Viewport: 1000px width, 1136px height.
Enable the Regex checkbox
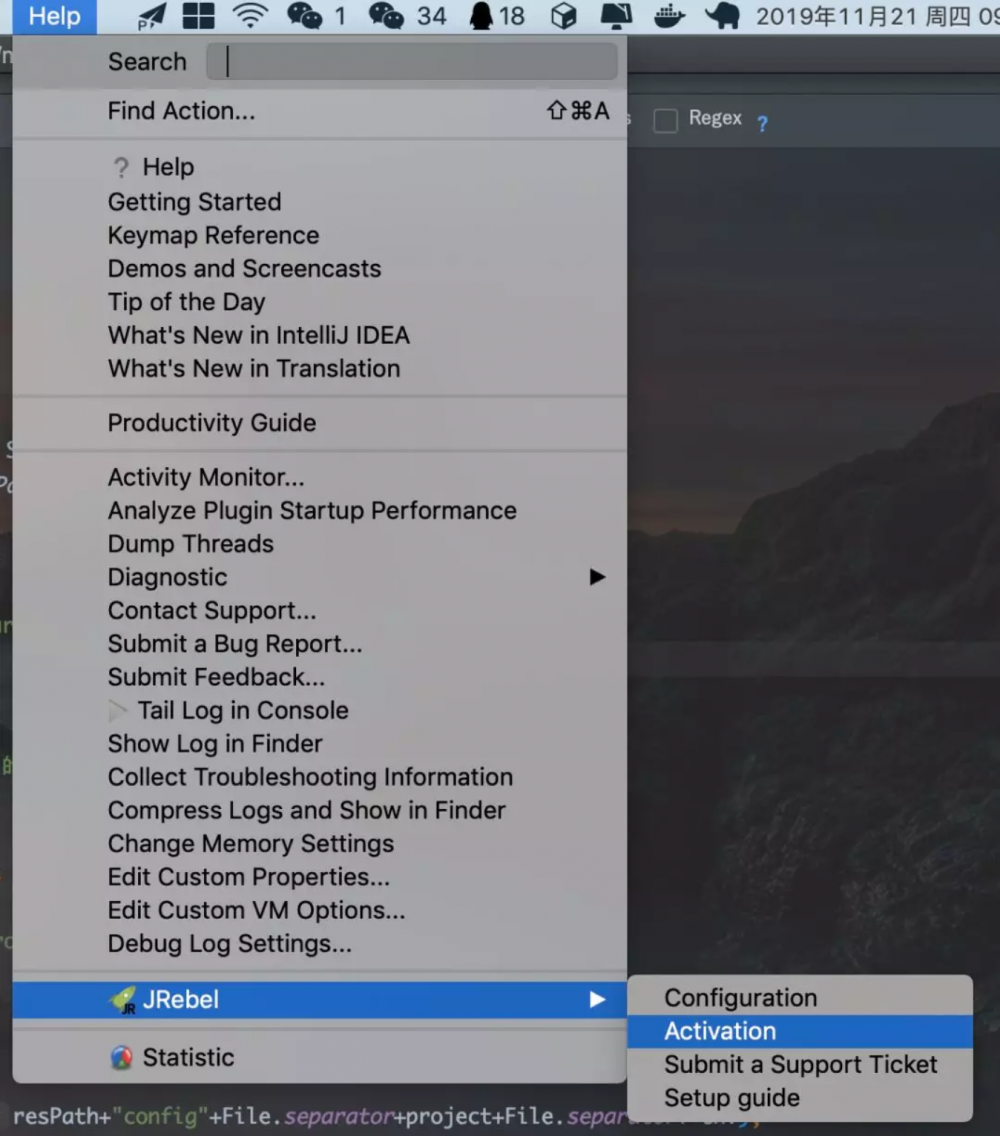point(665,120)
